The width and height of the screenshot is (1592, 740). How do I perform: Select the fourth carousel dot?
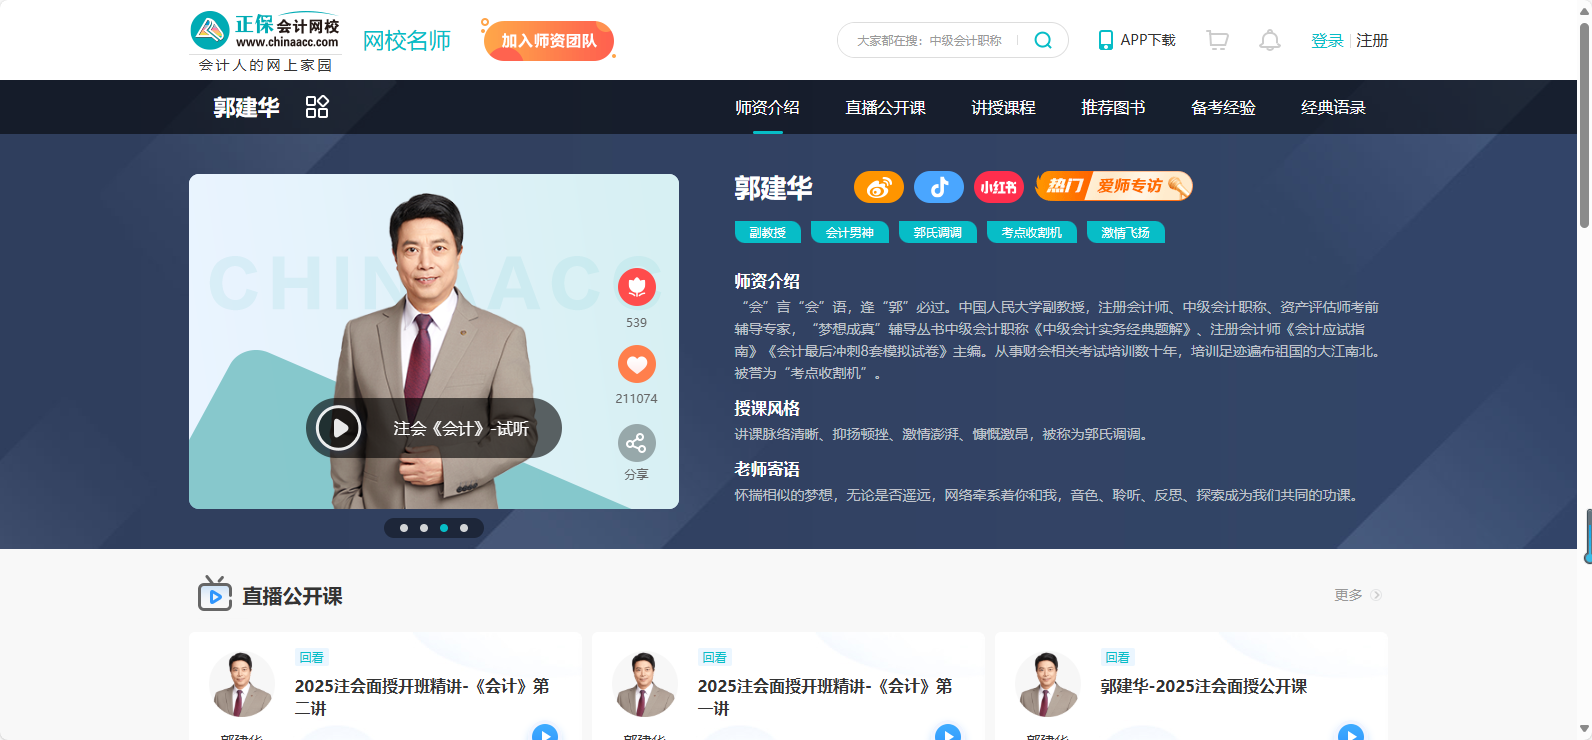[464, 528]
